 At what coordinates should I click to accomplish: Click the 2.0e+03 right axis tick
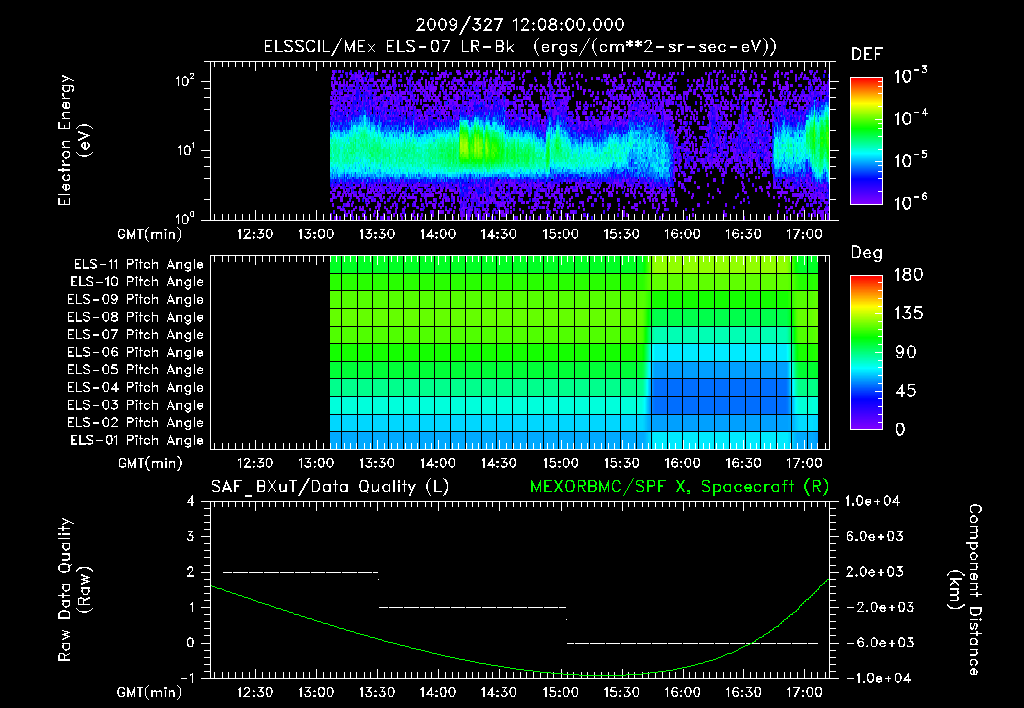pyautogui.click(x=875, y=572)
